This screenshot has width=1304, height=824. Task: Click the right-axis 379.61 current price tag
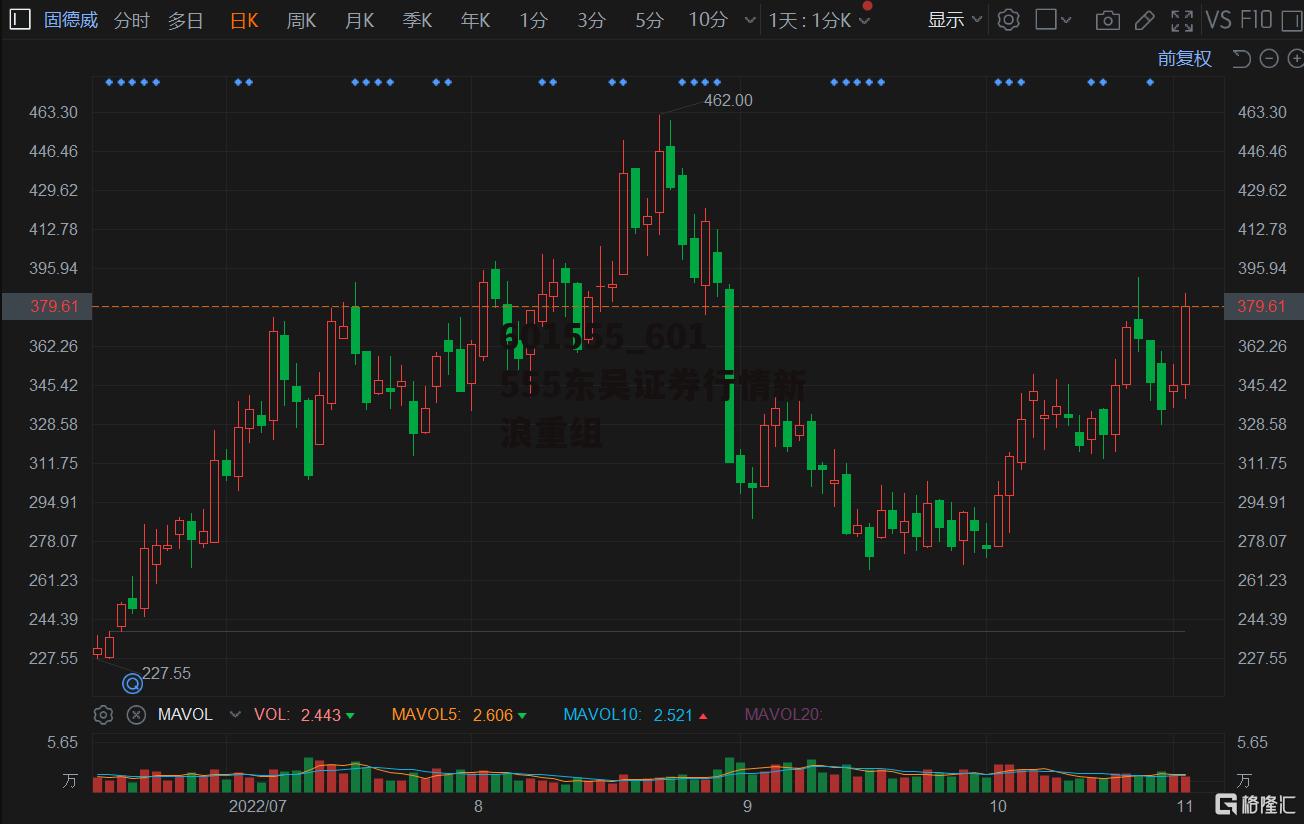click(x=1262, y=306)
